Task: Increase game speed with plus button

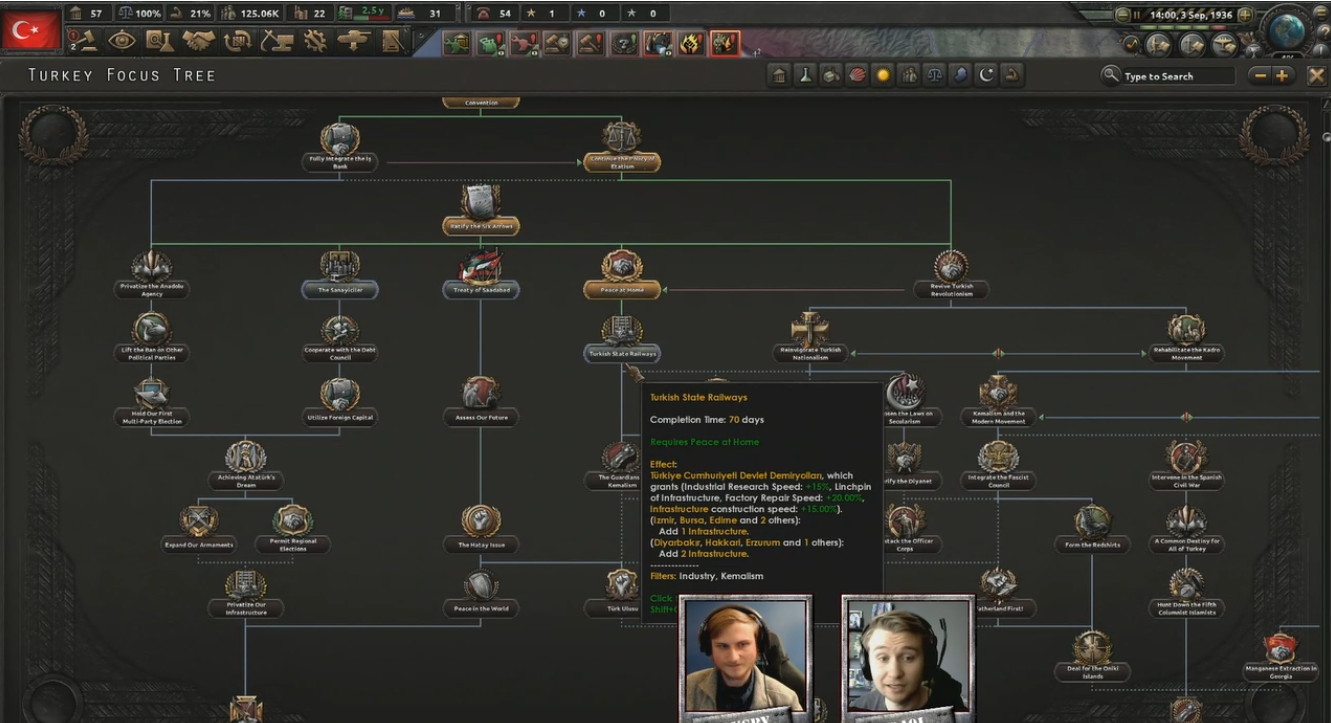Action: pos(1245,15)
